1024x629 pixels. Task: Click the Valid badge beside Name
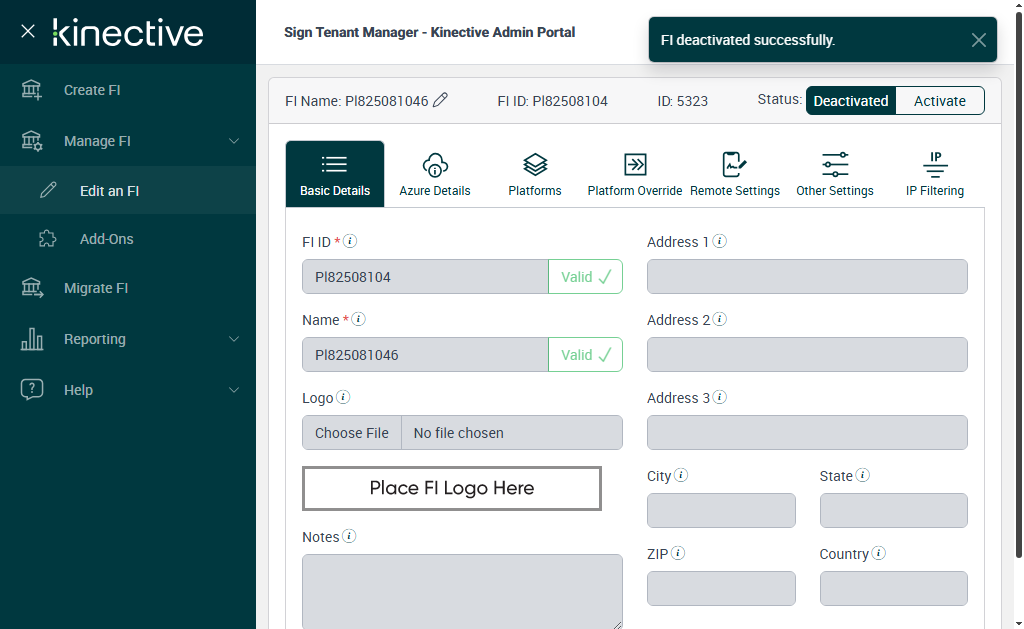(586, 355)
